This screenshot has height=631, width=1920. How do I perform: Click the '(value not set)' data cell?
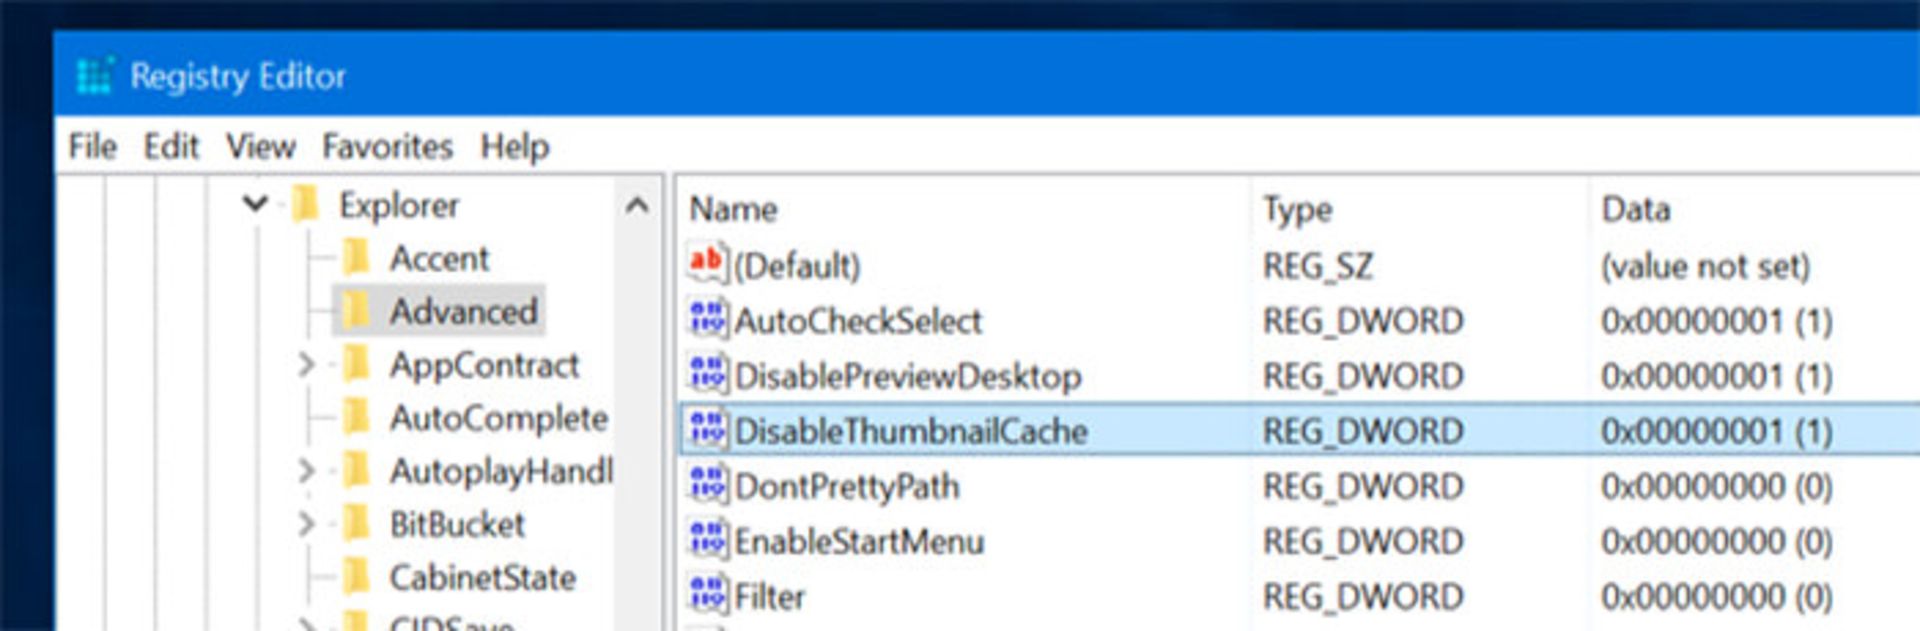pos(1706,267)
